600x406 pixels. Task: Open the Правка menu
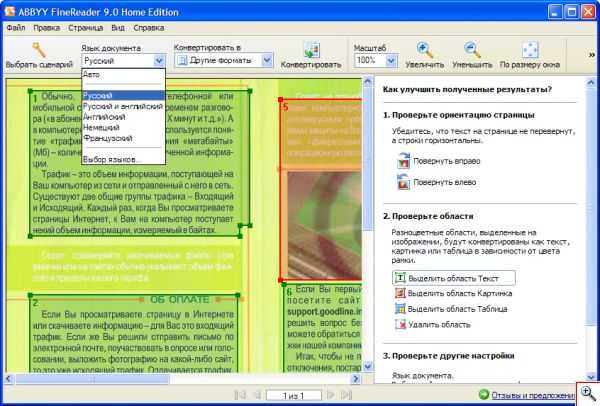[46, 28]
